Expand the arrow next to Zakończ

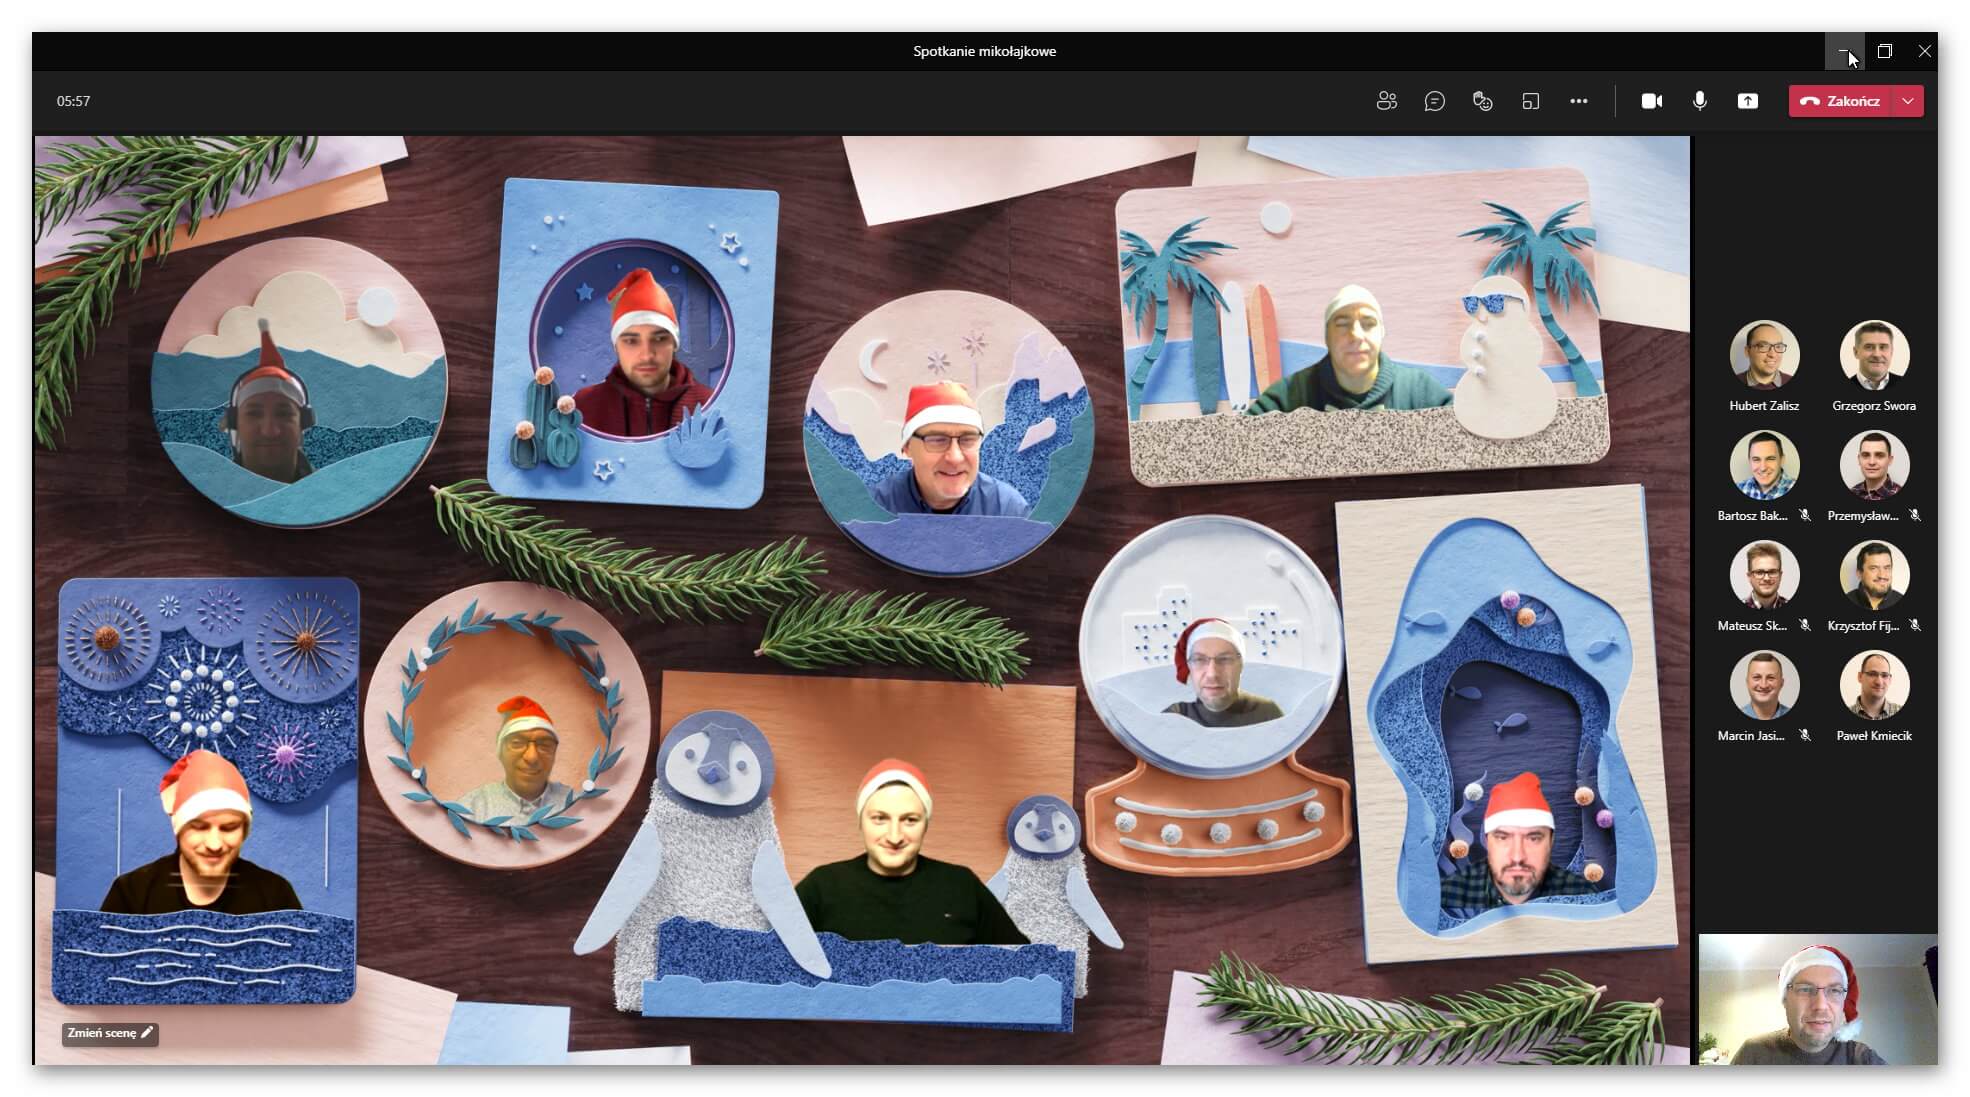[x=1908, y=101]
